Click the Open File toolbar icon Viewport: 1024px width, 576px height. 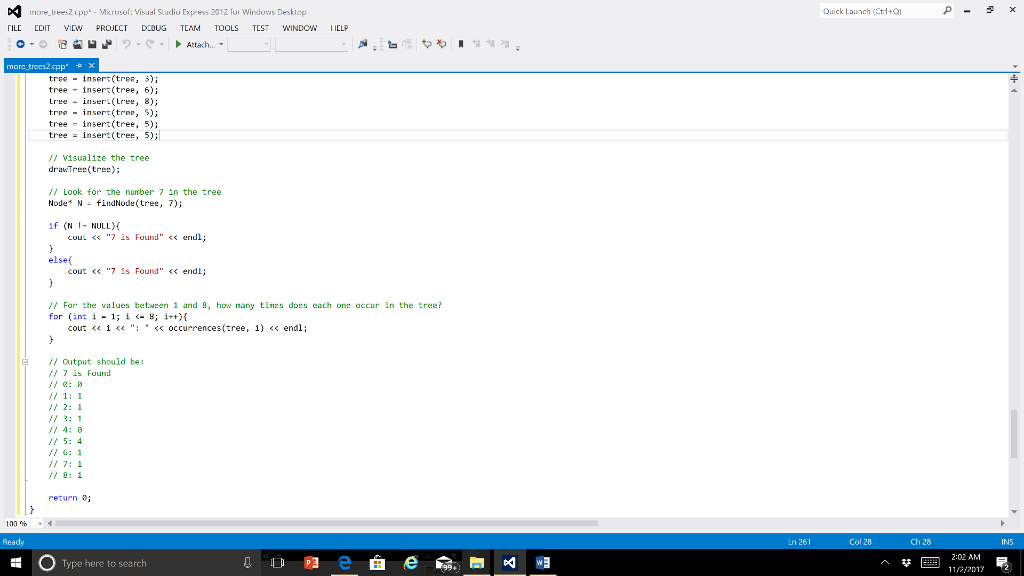tap(77, 43)
